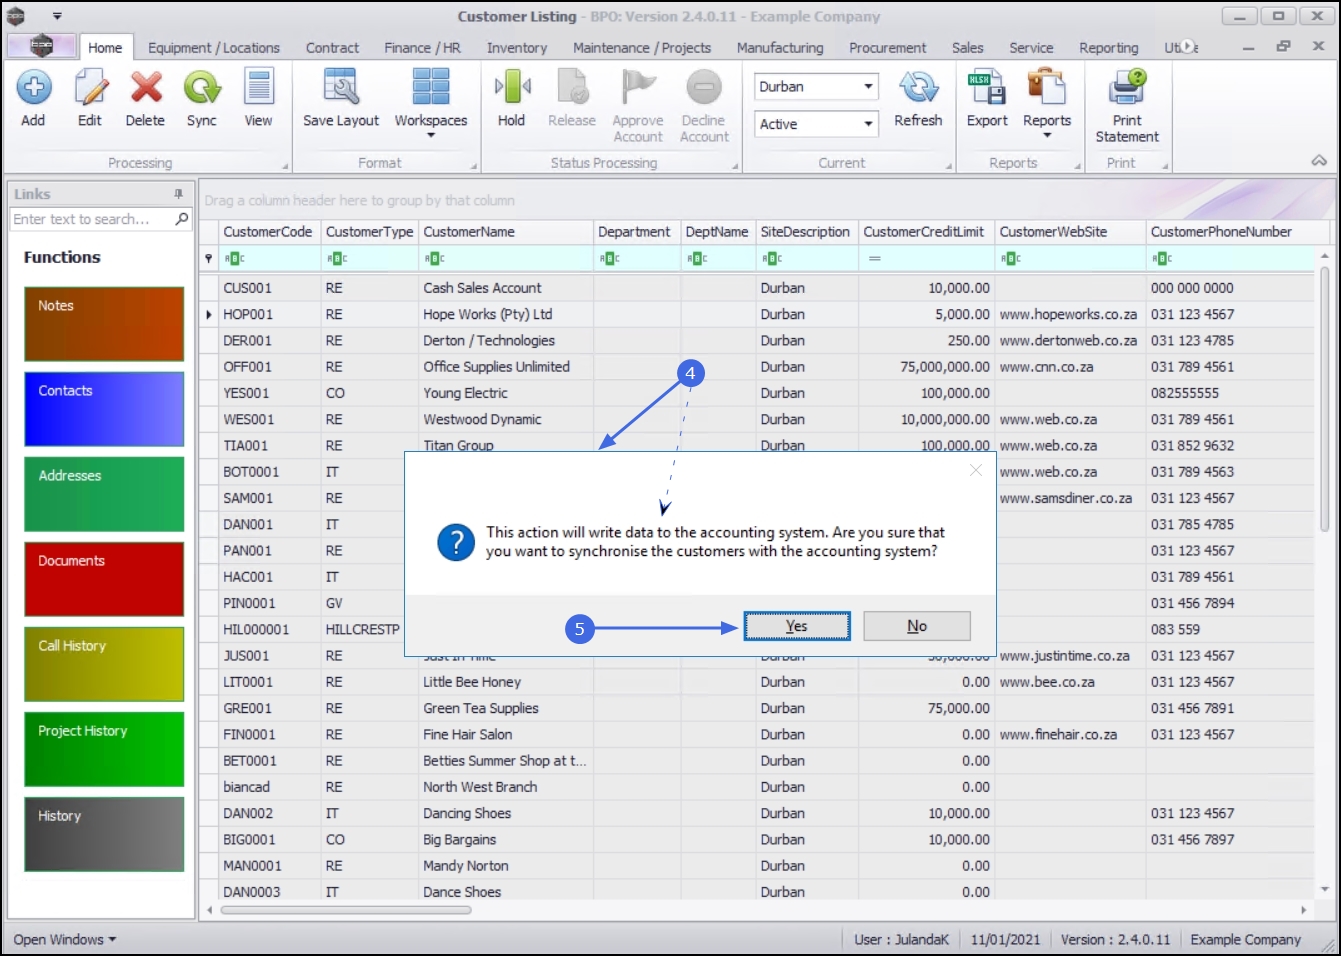Click the Edit icon in Processing
1341x956 pixels.
pyautogui.click(x=90, y=88)
